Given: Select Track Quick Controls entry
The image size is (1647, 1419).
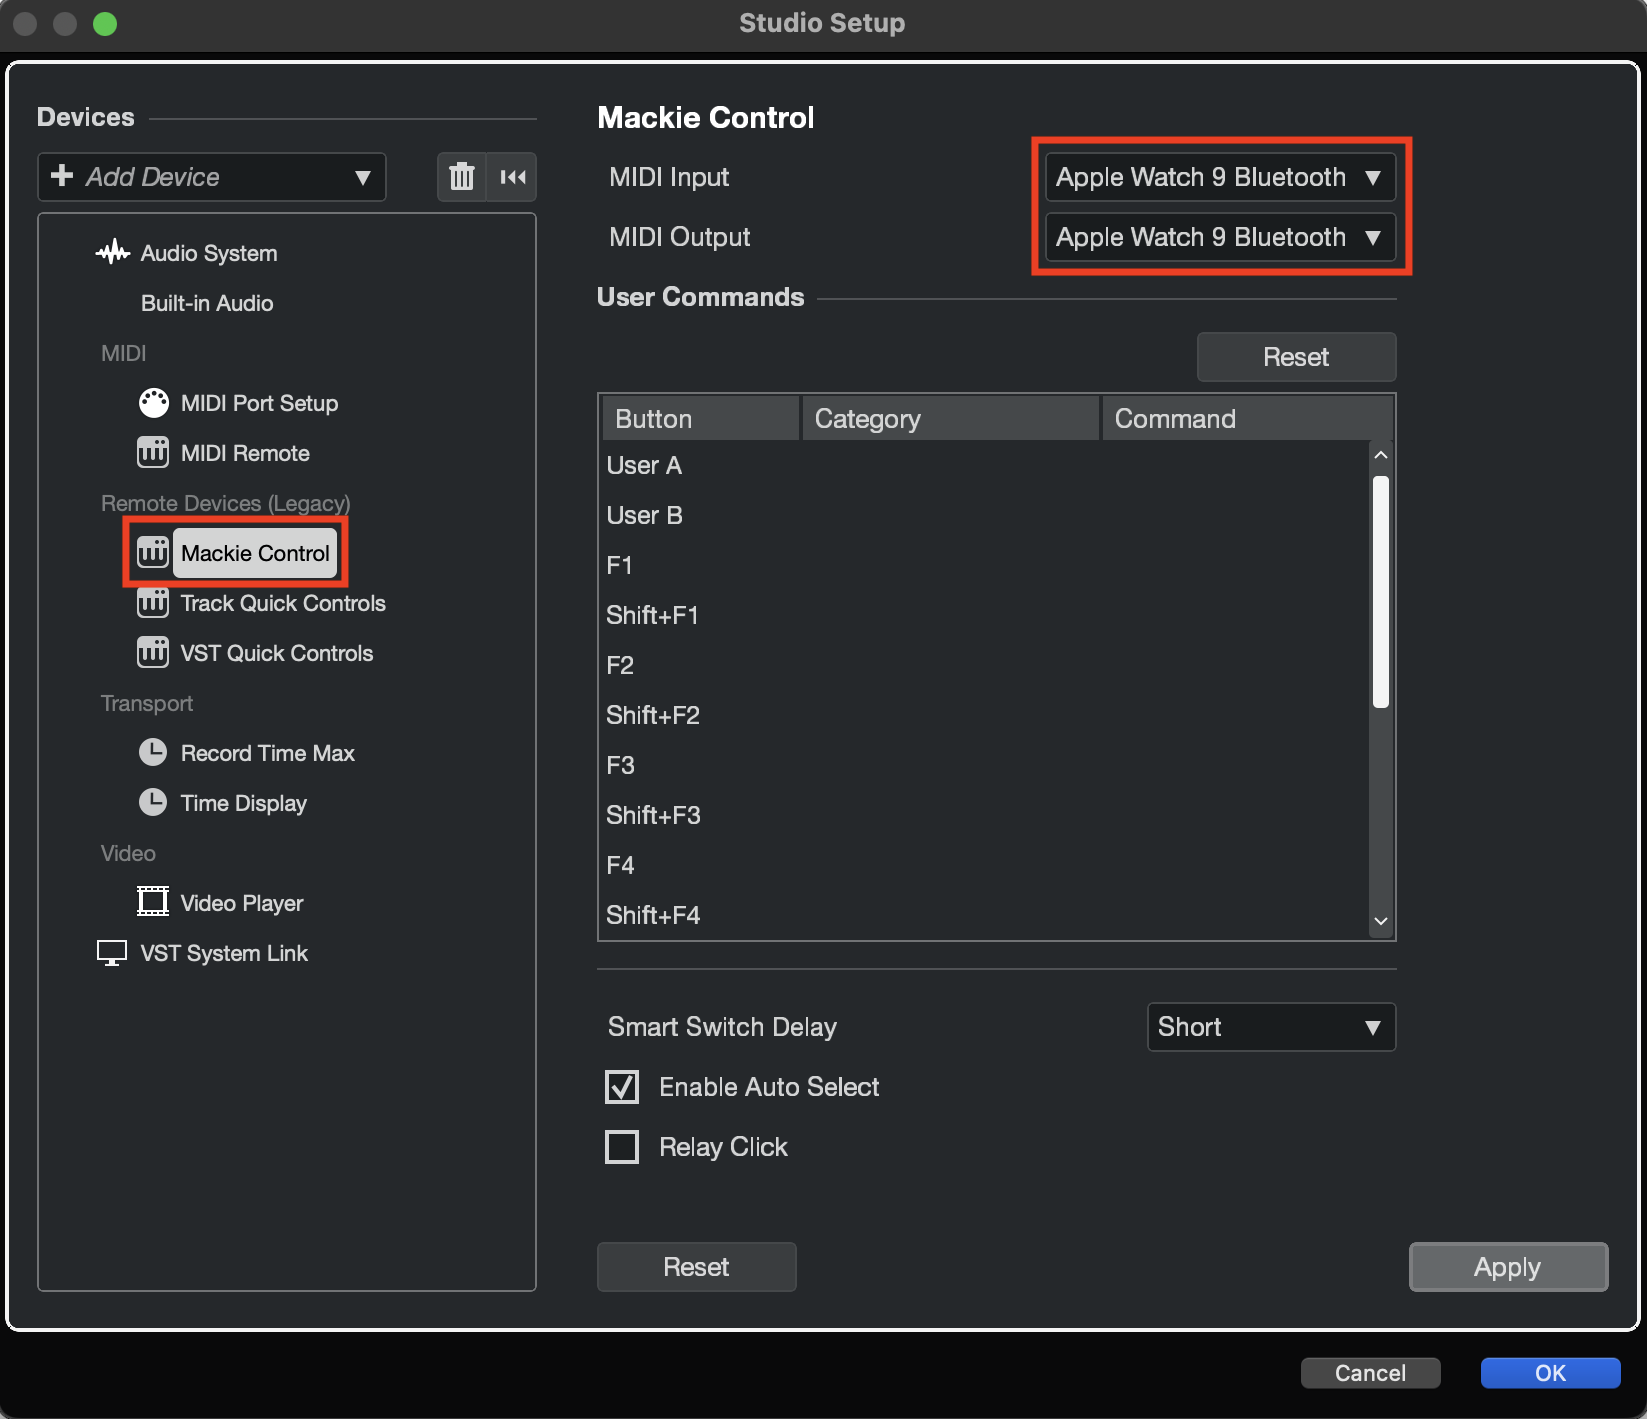Looking at the screenshot, I should [x=283, y=603].
